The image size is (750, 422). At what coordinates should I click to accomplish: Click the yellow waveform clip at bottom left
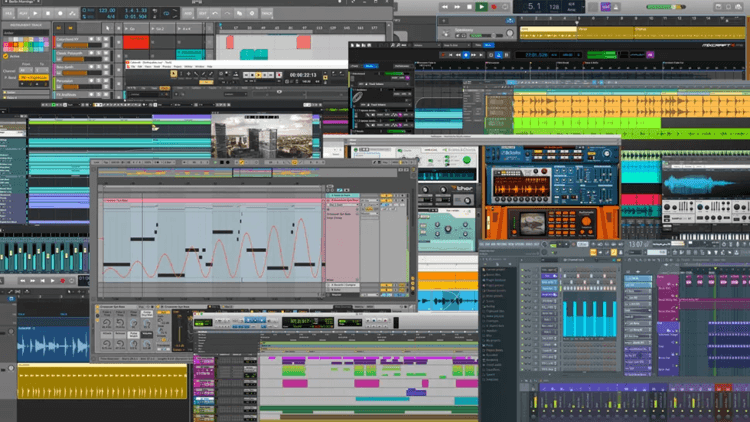100,383
